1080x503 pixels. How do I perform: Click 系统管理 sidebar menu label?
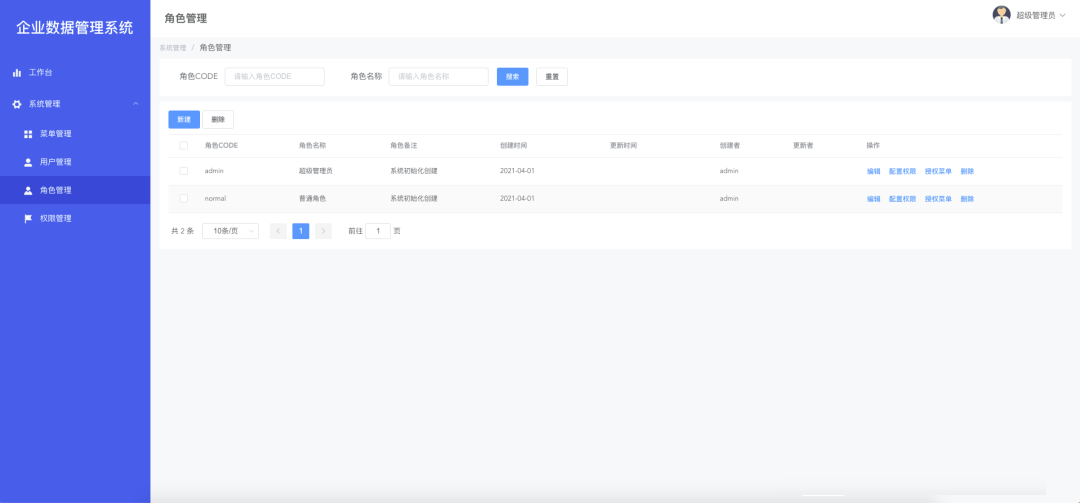click(x=44, y=104)
